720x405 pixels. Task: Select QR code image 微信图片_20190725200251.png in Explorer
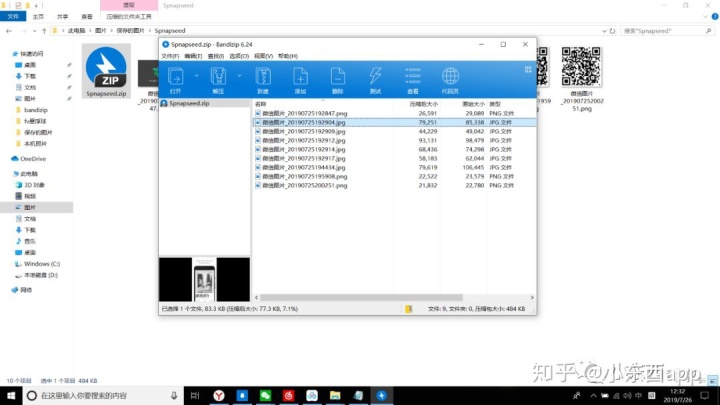coord(581,79)
